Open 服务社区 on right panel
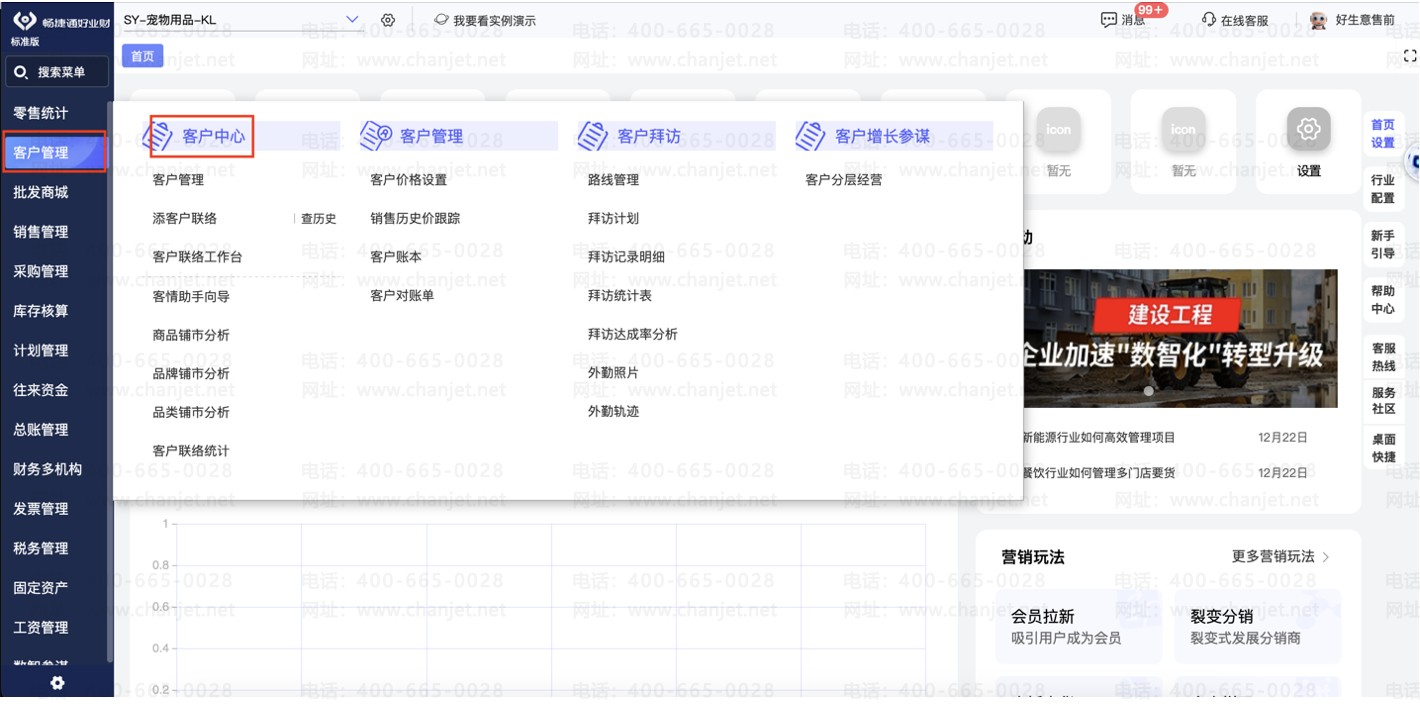Viewport: 1420px width, 708px height. (x=1383, y=402)
